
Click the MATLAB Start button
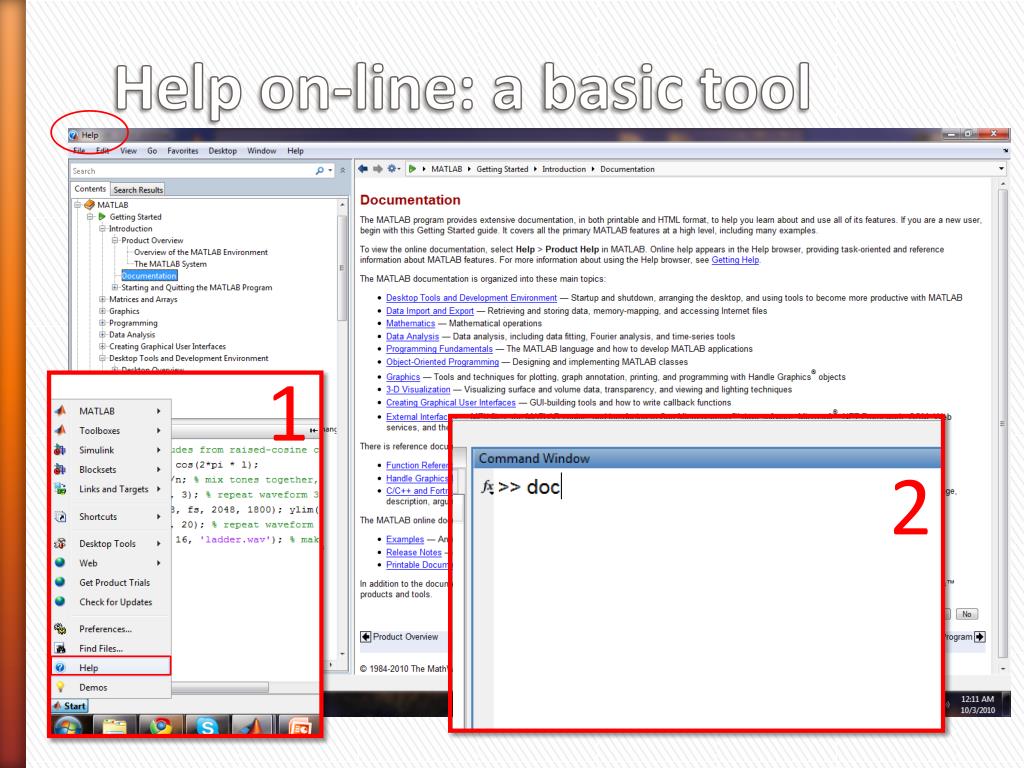(x=70, y=705)
